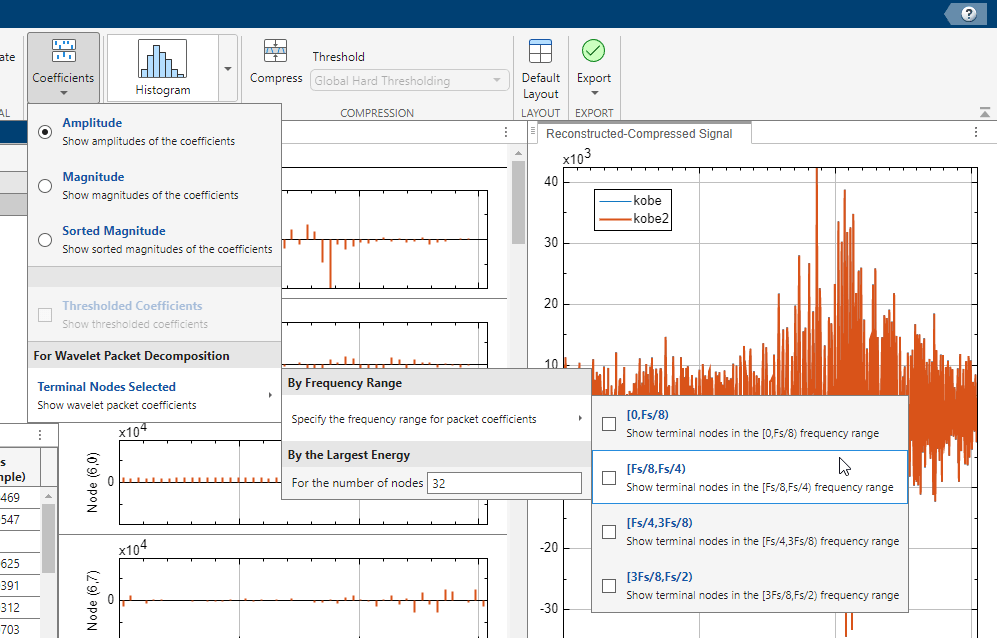Image resolution: width=997 pixels, height=638 pixels.
Task: Expand the Export dropdown arrow
Action: pos(593,95)
